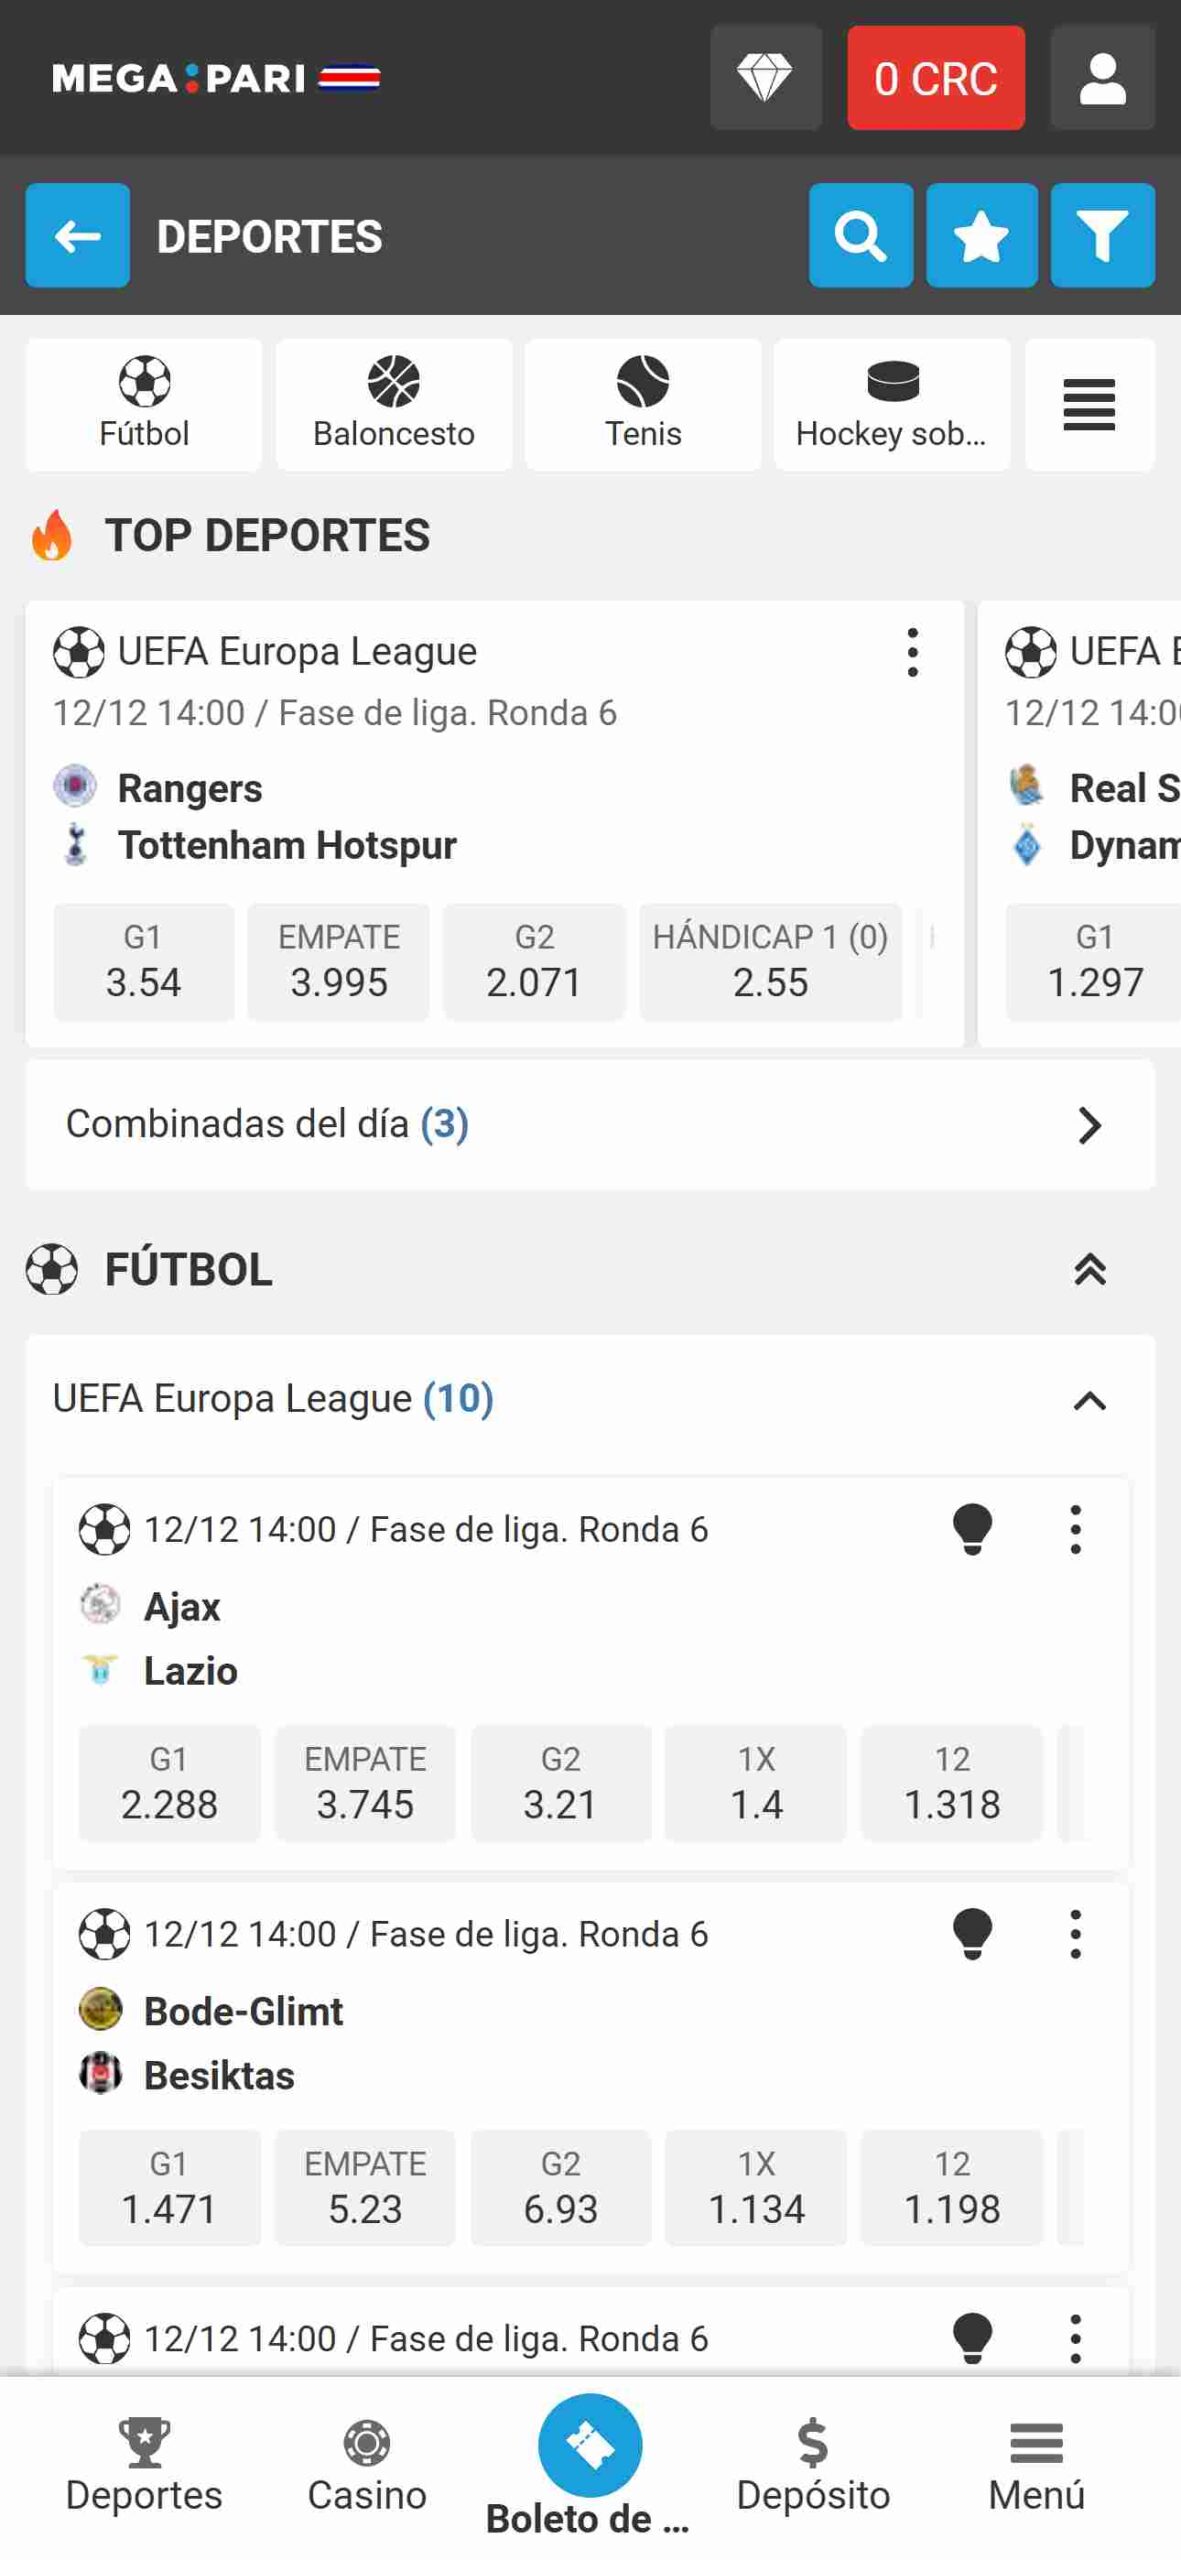Open the user profile icon
The height and width of the screenshot is (2560, 1181).
click(1102, 78)
